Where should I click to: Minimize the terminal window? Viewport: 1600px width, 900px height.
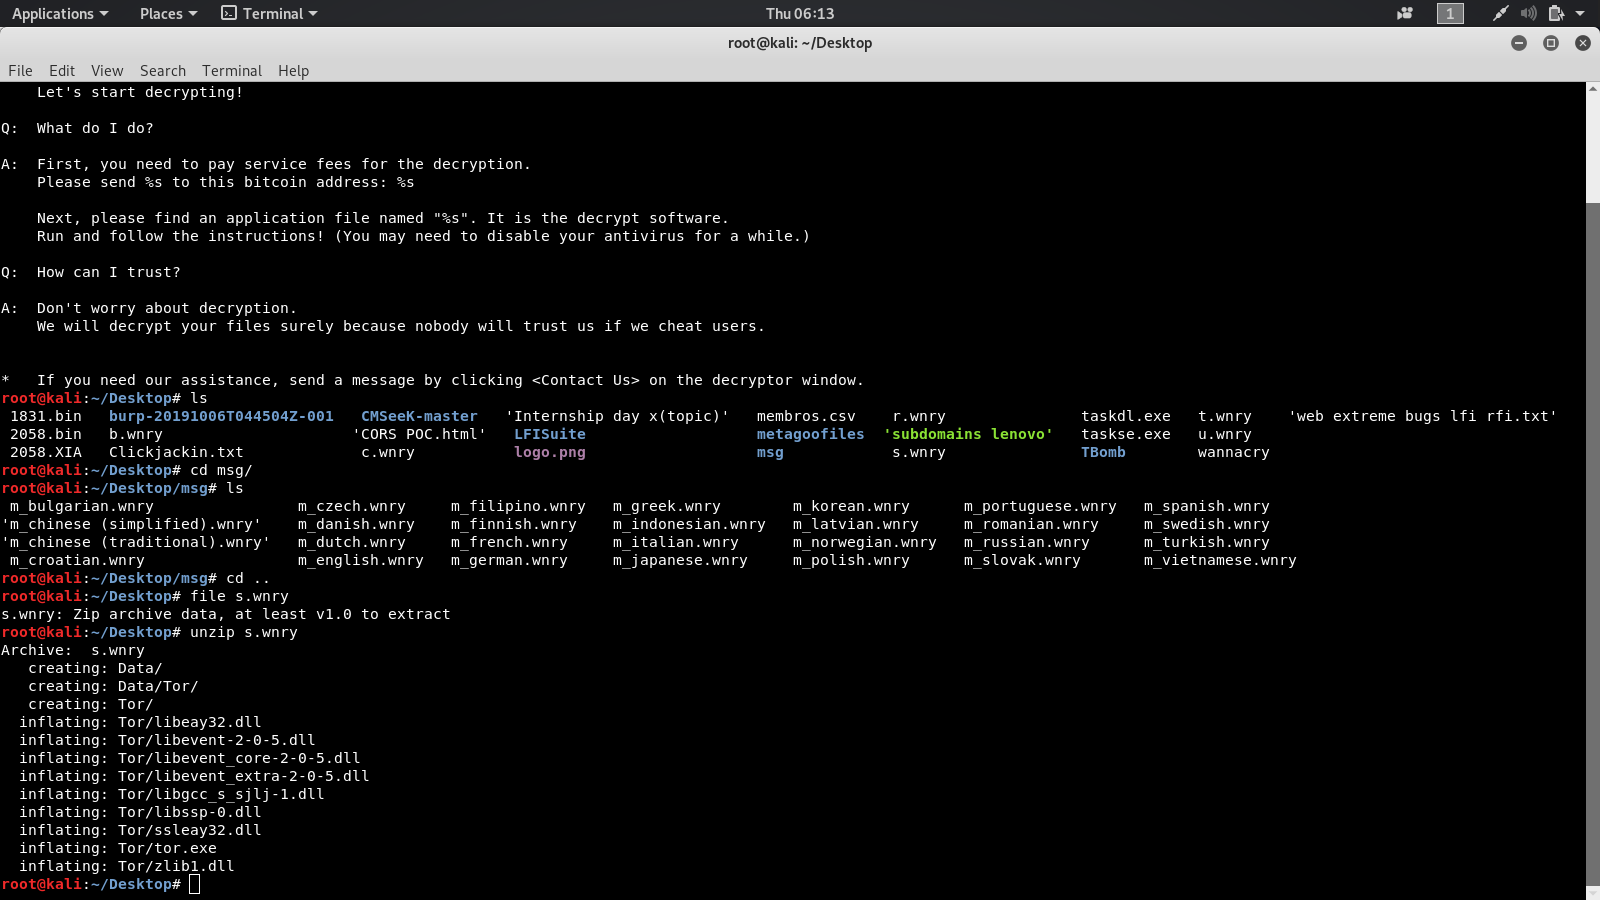(1519, 43)
